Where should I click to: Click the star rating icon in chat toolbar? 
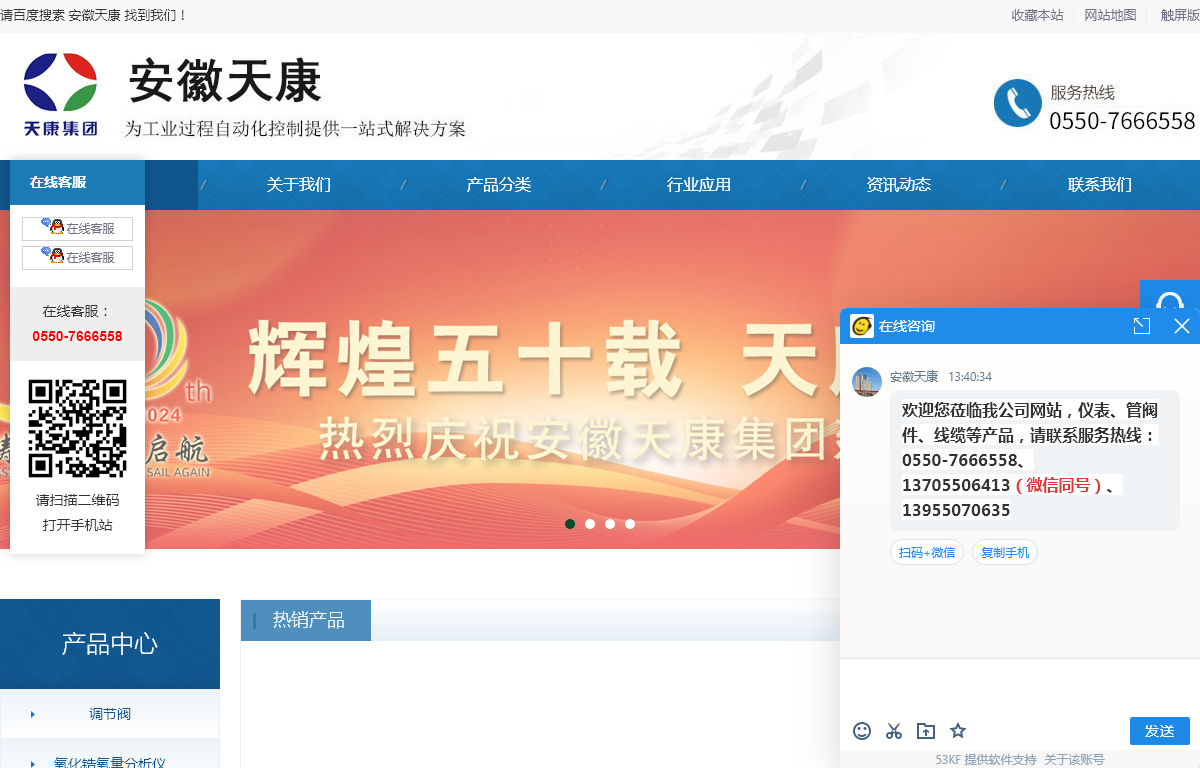point(957,731)
